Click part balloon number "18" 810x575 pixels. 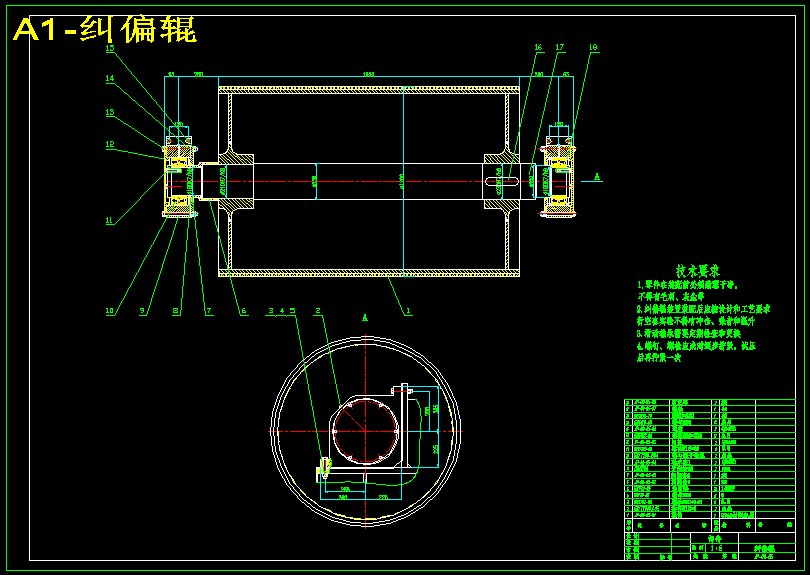pyautogui.click(x=593, y=47)
